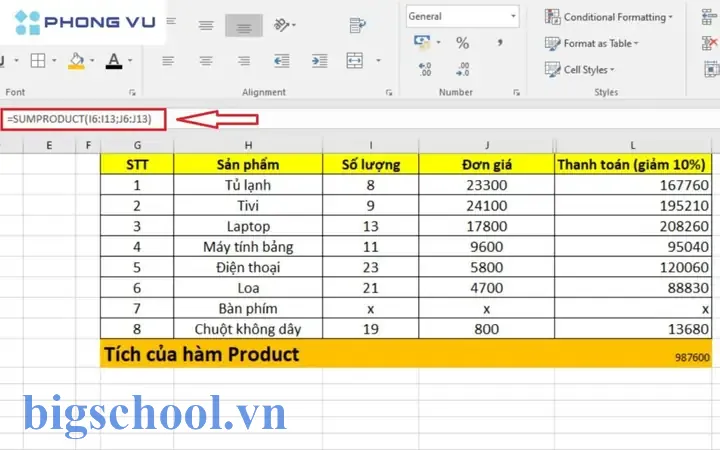Click the cell with value 195210
This screenshot has width=720, height=450.
point(633,206)
